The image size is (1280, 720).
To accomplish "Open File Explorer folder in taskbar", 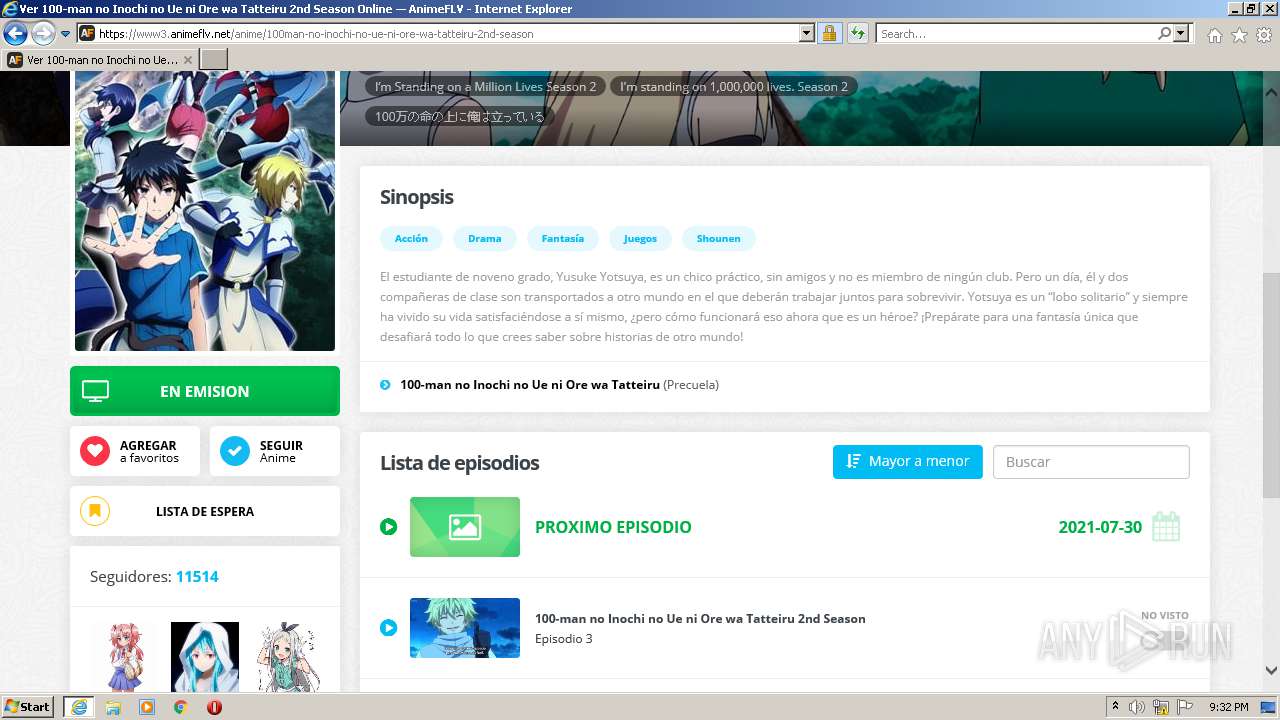I will pos(113,707).
